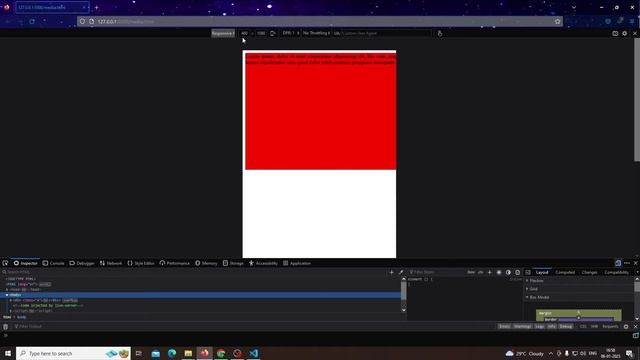Expand the head element in markup
Image resolution: width=640 pixels, height=360 pixels.
tap(7, 289)
